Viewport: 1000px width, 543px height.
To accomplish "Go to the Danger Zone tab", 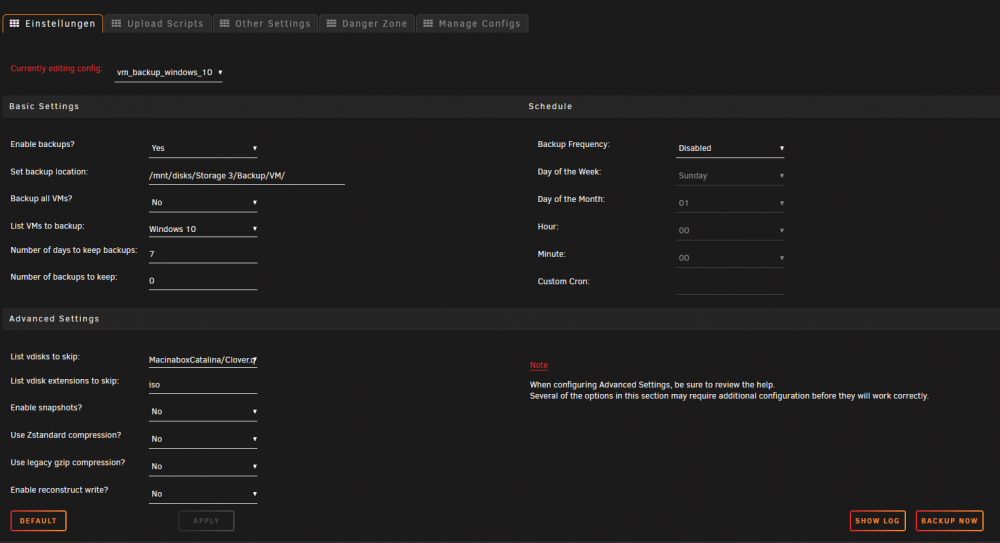I will [367, 24].
